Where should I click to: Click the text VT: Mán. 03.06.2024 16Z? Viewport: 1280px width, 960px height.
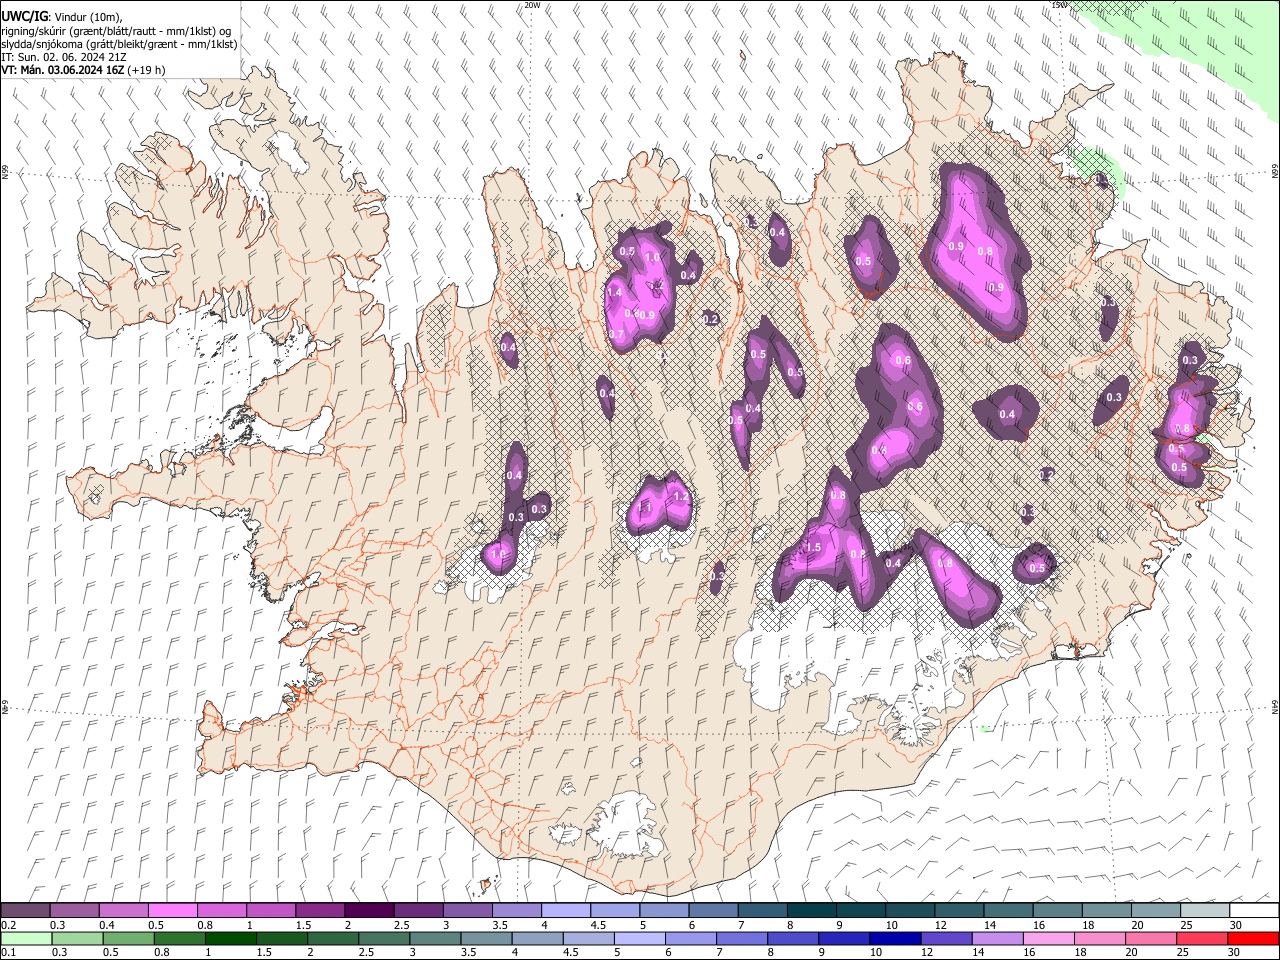coord(62,70)
